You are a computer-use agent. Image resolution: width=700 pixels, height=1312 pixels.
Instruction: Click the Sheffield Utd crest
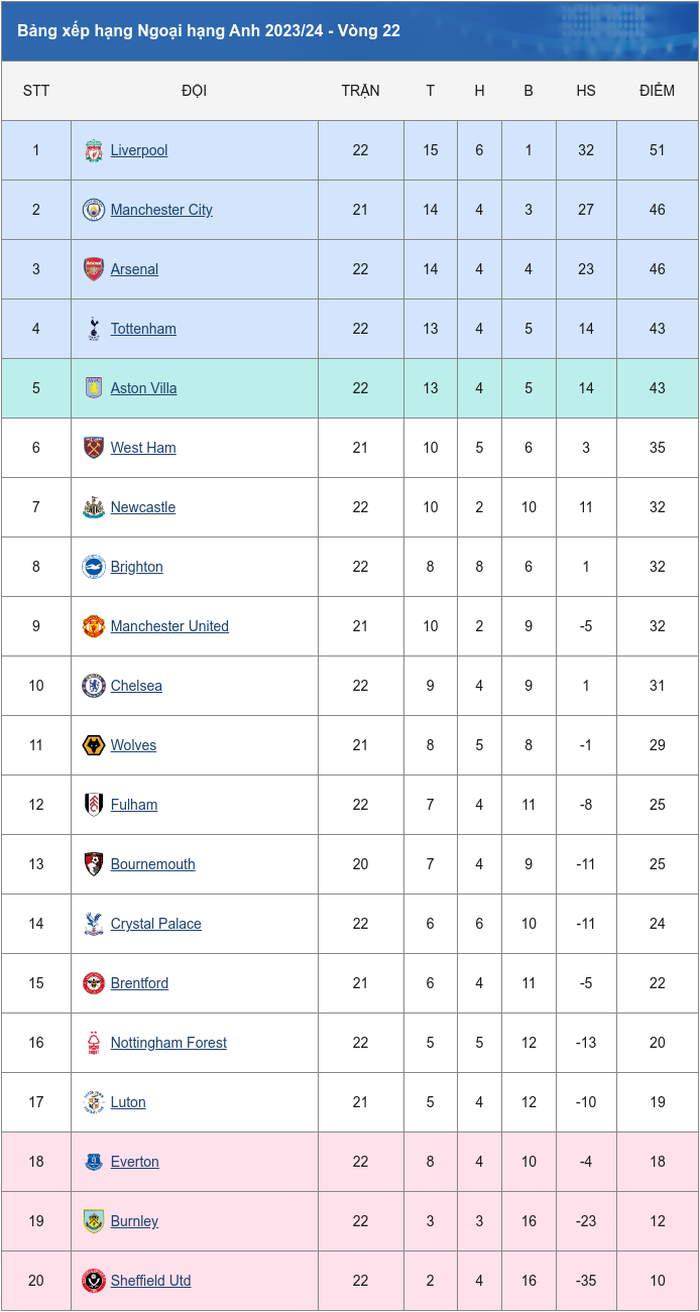(93, 1281)
